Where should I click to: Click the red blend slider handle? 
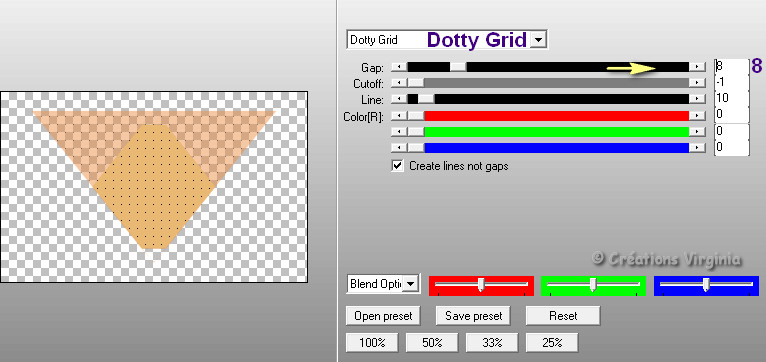[481, 285]
